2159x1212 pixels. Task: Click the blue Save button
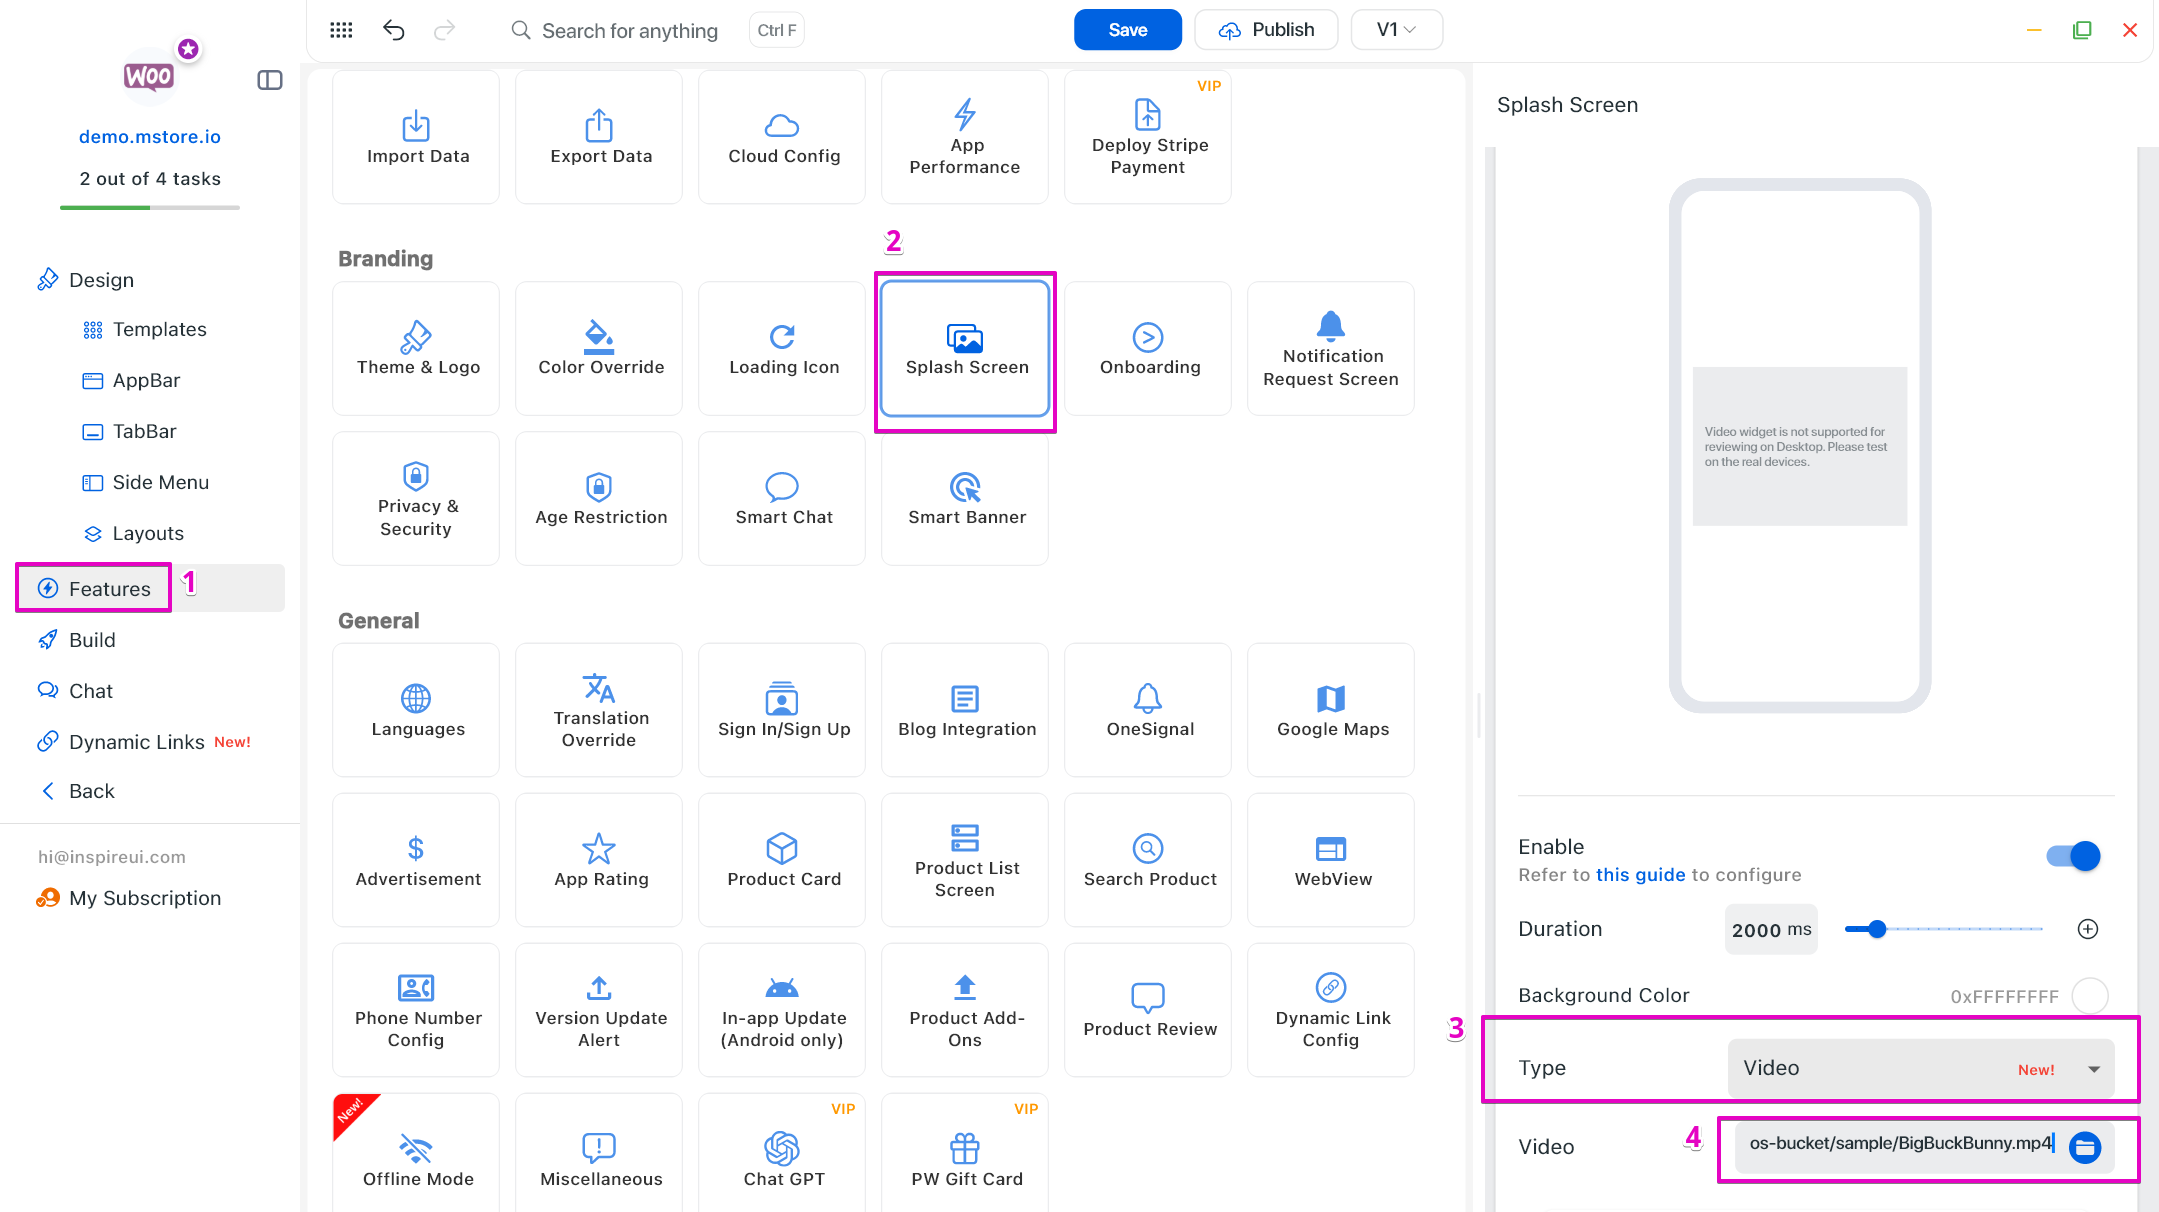(x=1127, y=30)
